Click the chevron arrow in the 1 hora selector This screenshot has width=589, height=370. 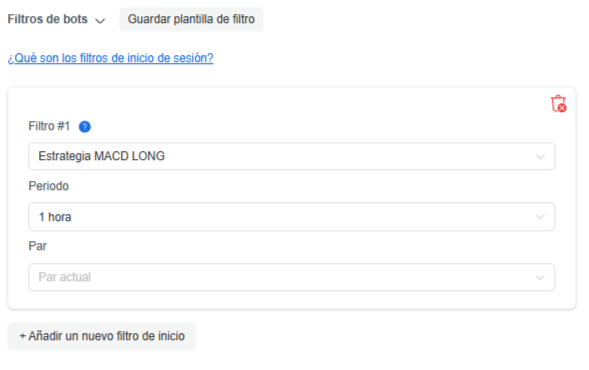click(x=540, y=217)
